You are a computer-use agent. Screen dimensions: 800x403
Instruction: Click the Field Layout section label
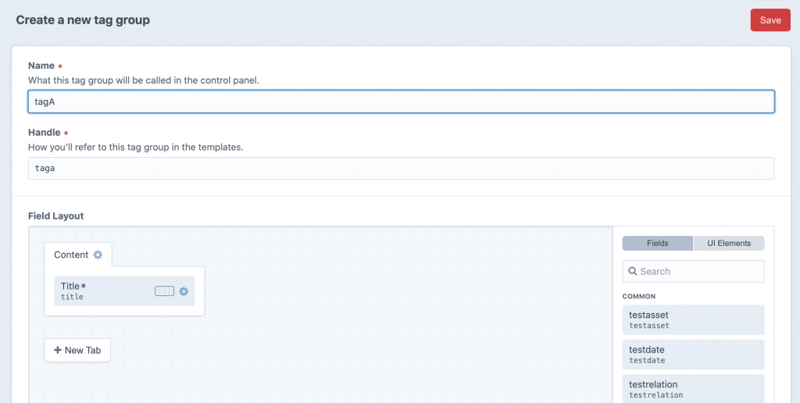click(x=56, y=215)
